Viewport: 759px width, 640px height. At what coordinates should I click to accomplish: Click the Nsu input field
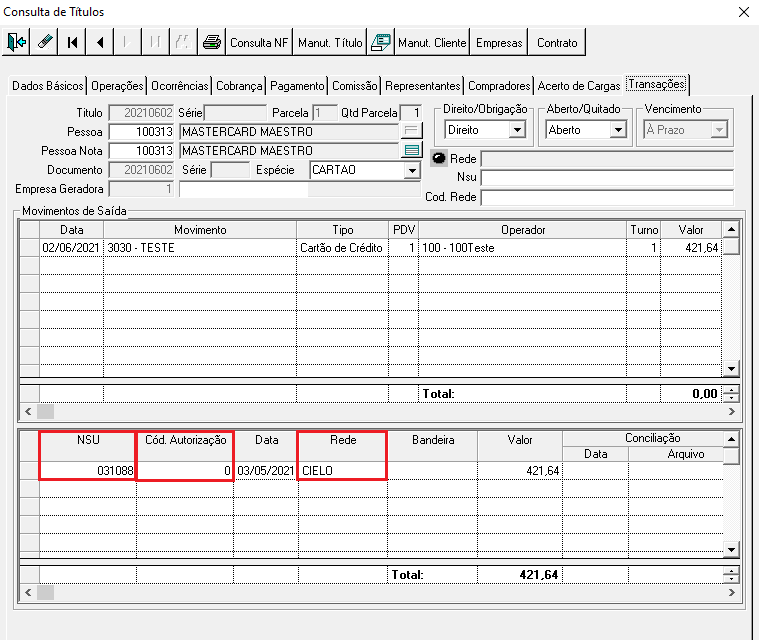607,177
